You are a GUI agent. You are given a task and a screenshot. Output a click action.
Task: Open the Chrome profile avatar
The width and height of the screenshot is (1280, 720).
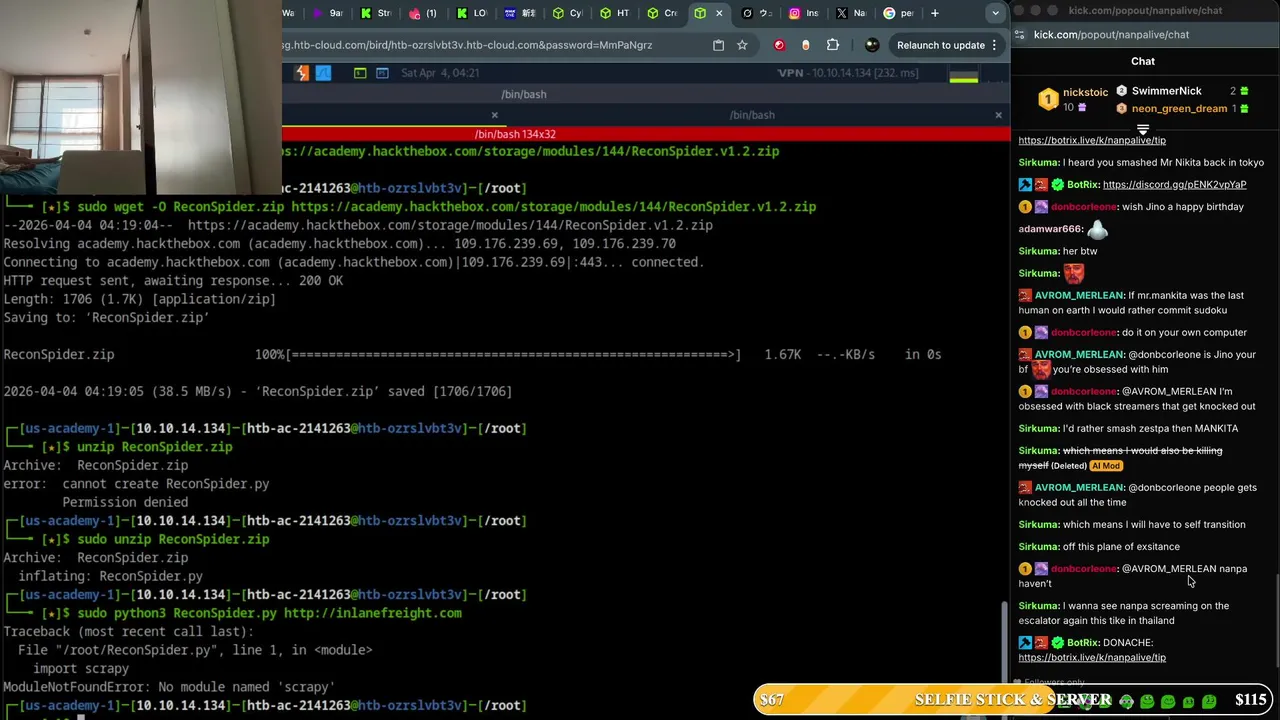point(872,45)
